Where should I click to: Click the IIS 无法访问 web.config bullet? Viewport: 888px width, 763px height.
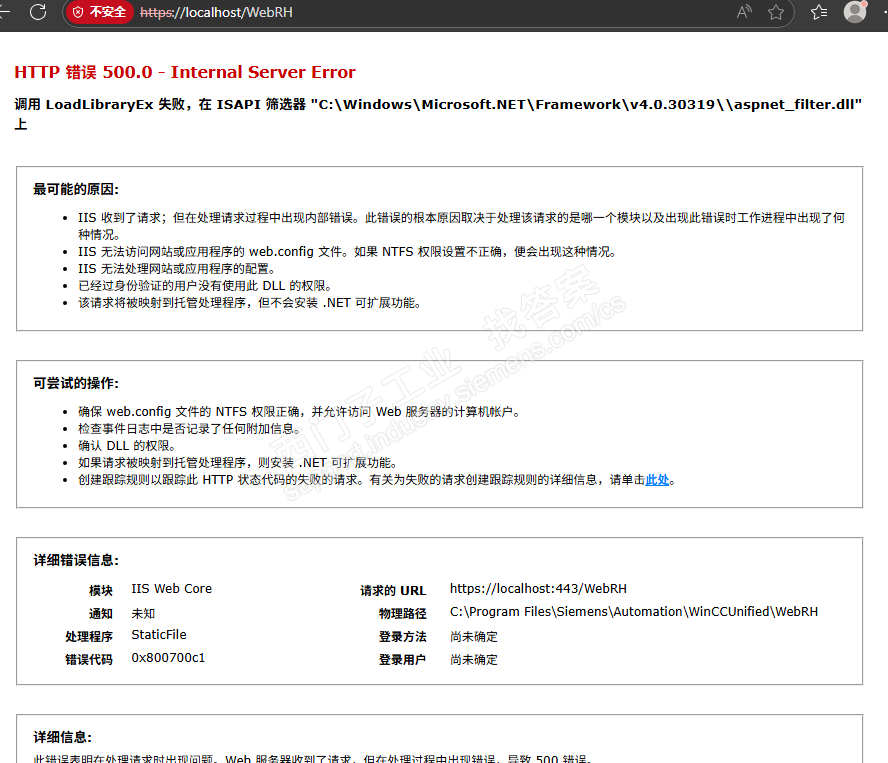point(347,252)
